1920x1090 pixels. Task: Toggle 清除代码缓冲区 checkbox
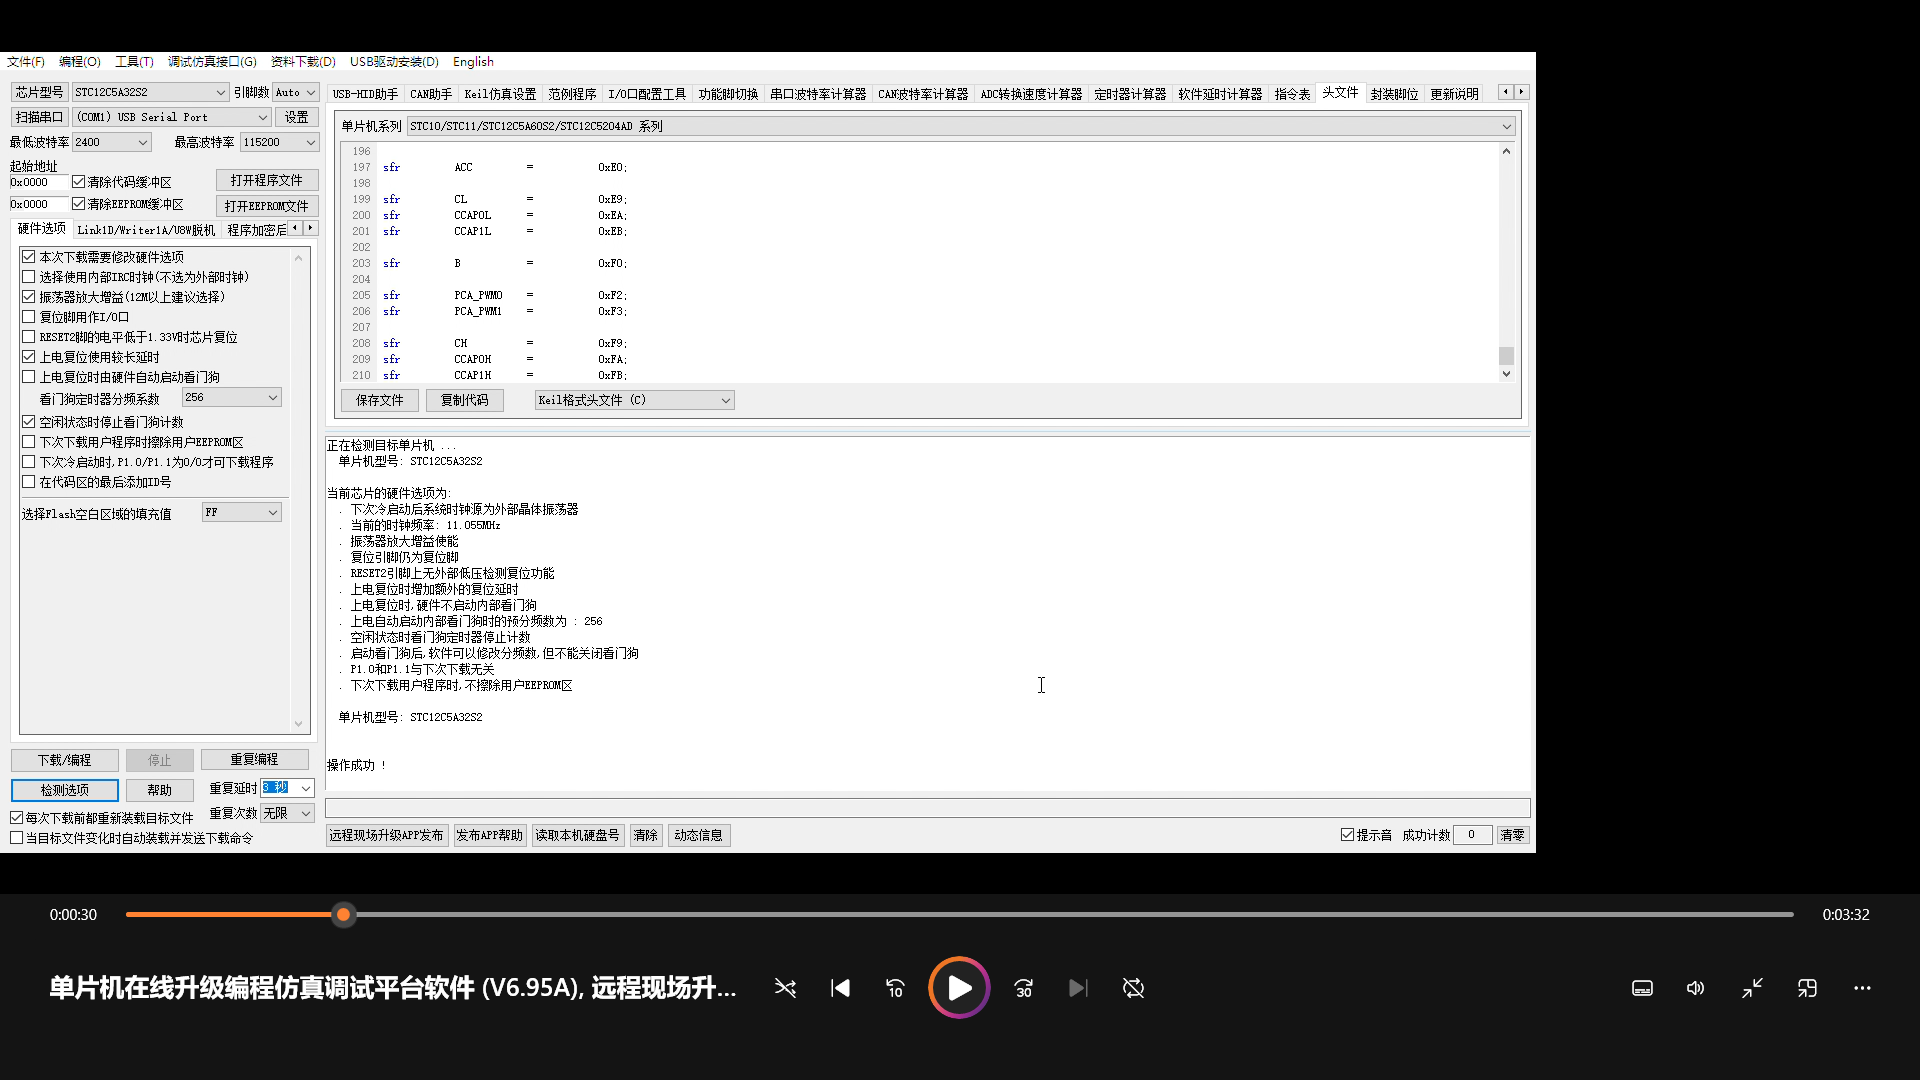click(79, 182)
